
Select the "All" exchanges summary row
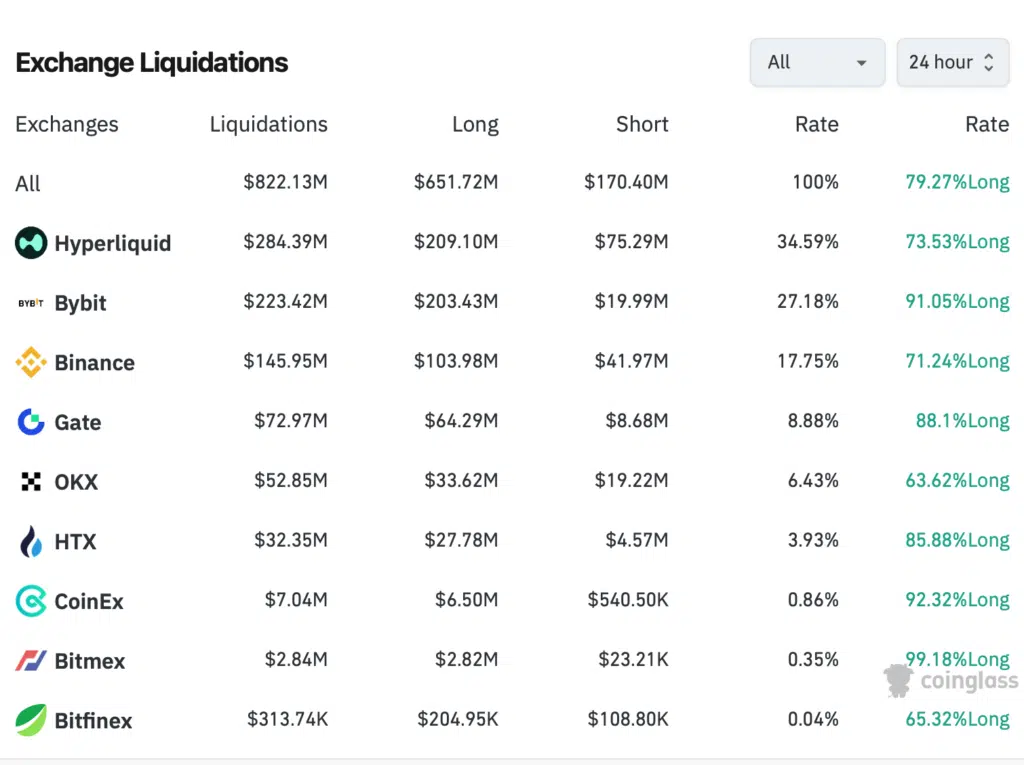(28, 184)
